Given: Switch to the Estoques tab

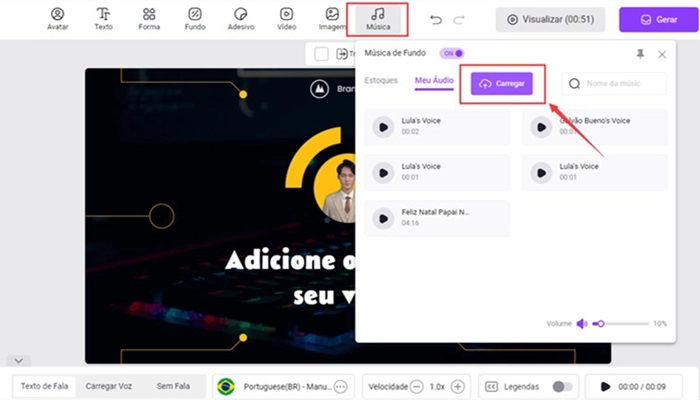Looking at the screenshot, I should (381, 80).
